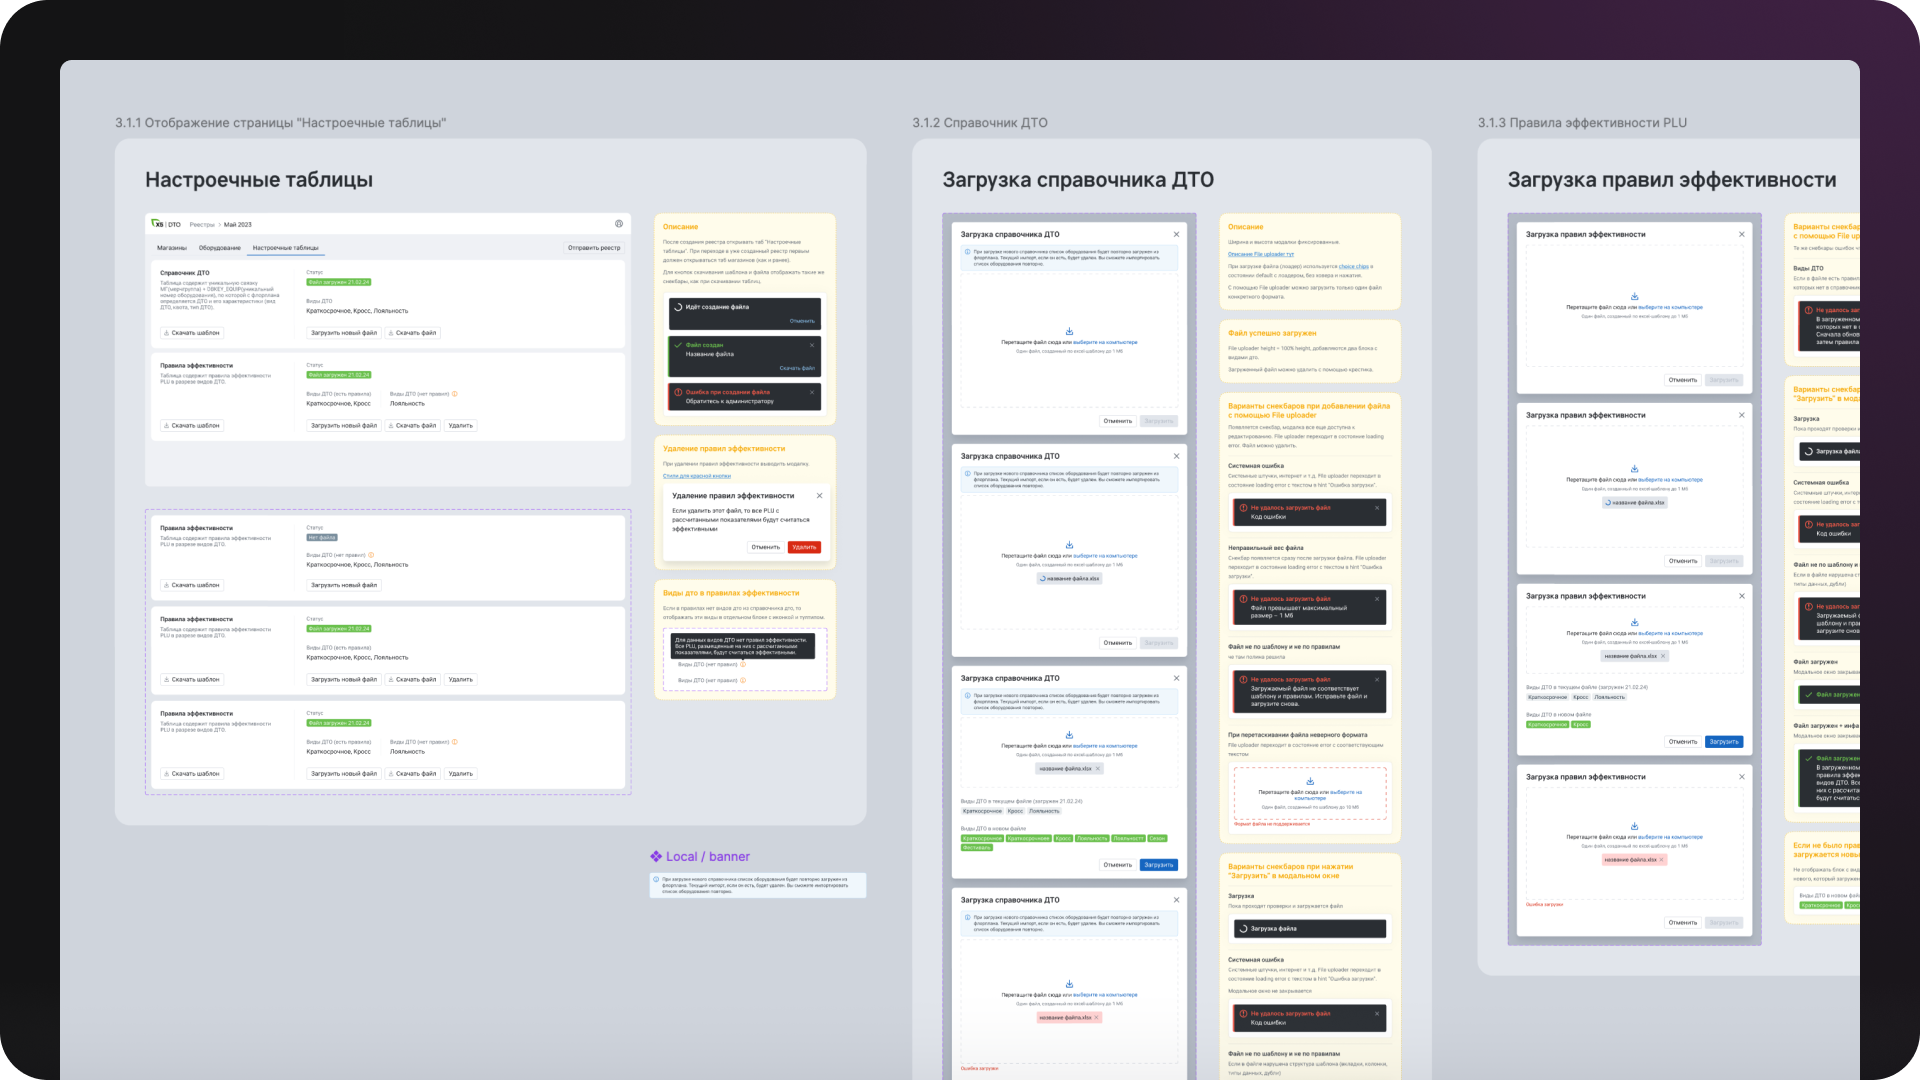1920x1080 pixels.
Task: Click выберите на компьютере in empty правил эффективности modal
Action: pos(1670,307)
